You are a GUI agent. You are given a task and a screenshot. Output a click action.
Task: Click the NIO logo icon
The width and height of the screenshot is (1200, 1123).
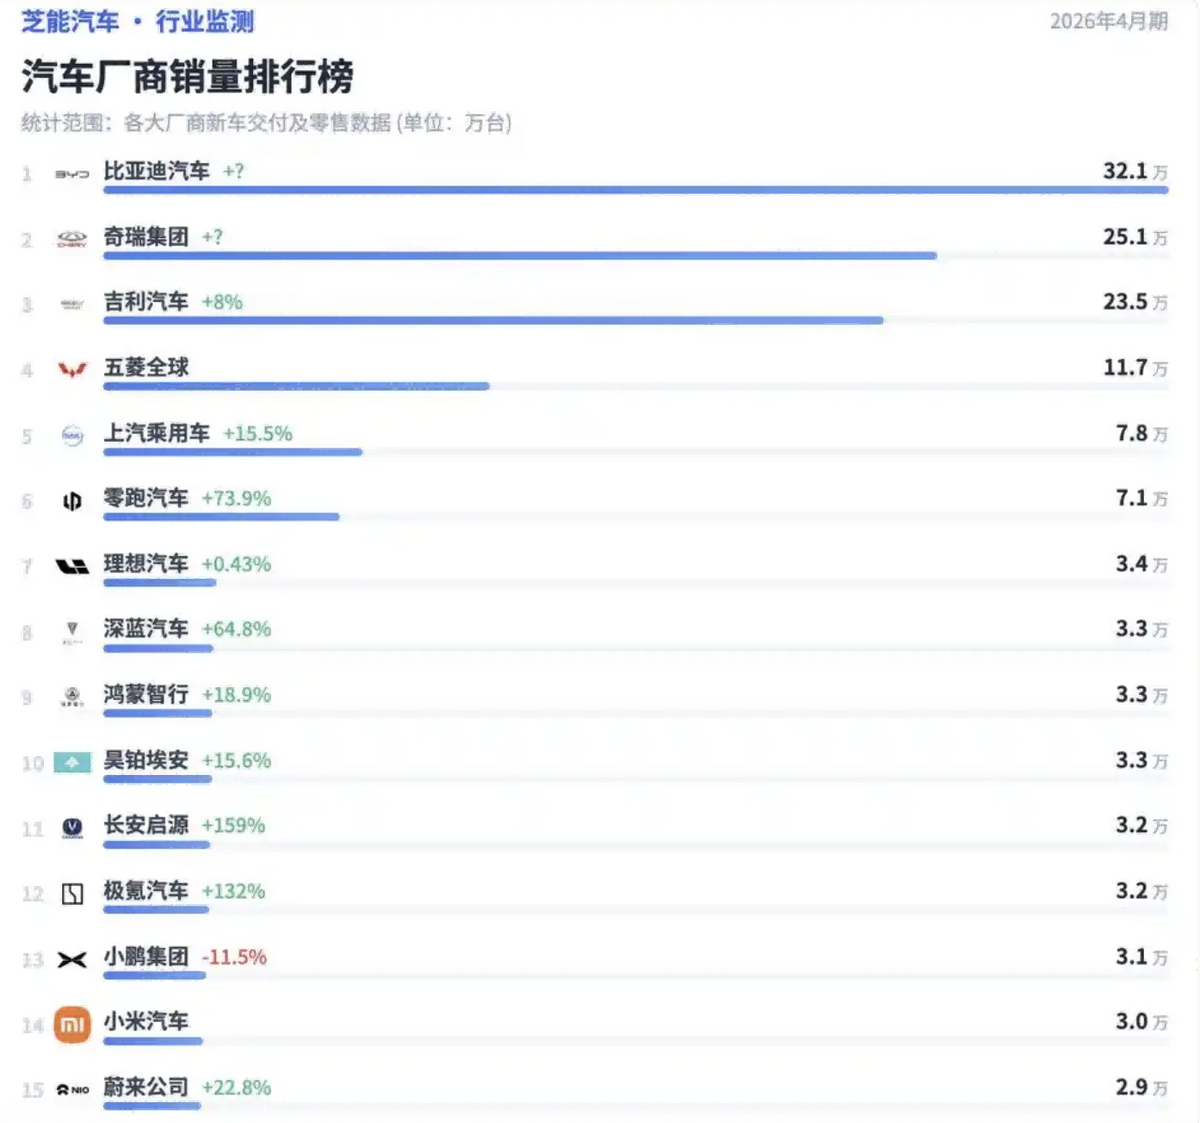72,1090
